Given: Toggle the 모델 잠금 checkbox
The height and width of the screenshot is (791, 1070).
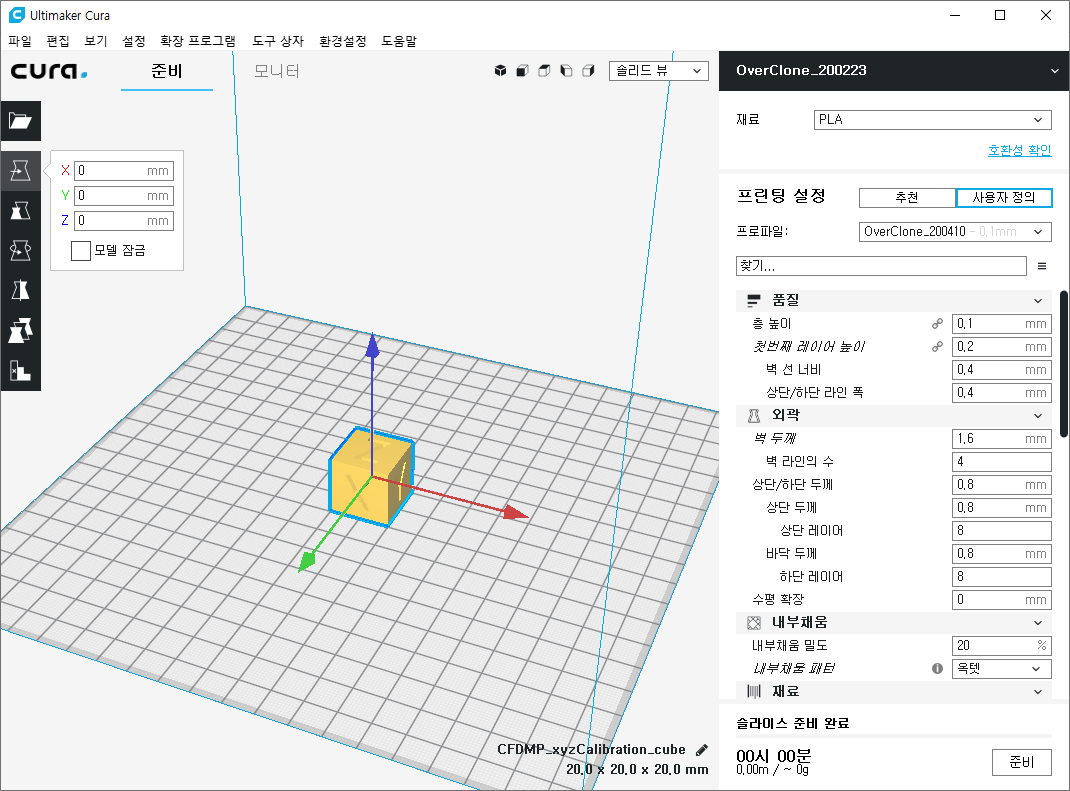Looking at the screenshot, I should [x=81, y=250].
